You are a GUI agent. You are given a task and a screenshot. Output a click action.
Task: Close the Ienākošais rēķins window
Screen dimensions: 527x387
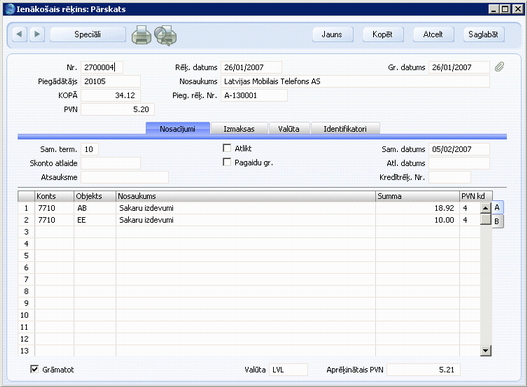click(x=518, y=9)
